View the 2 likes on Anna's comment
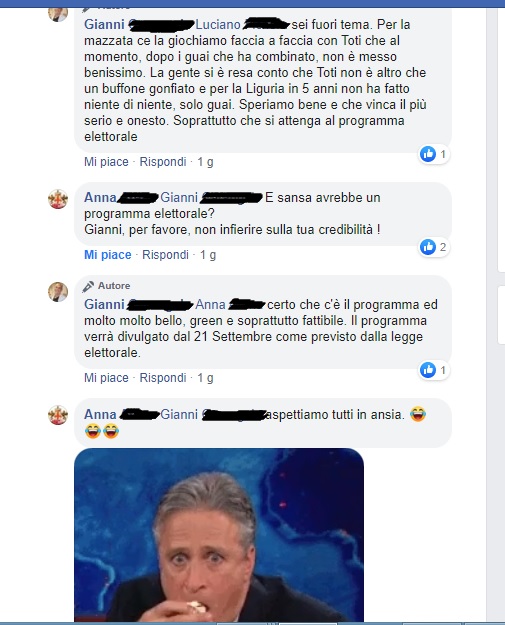This screenshot has height=625, width=505. pyautogui.click(x=434, y=247)
